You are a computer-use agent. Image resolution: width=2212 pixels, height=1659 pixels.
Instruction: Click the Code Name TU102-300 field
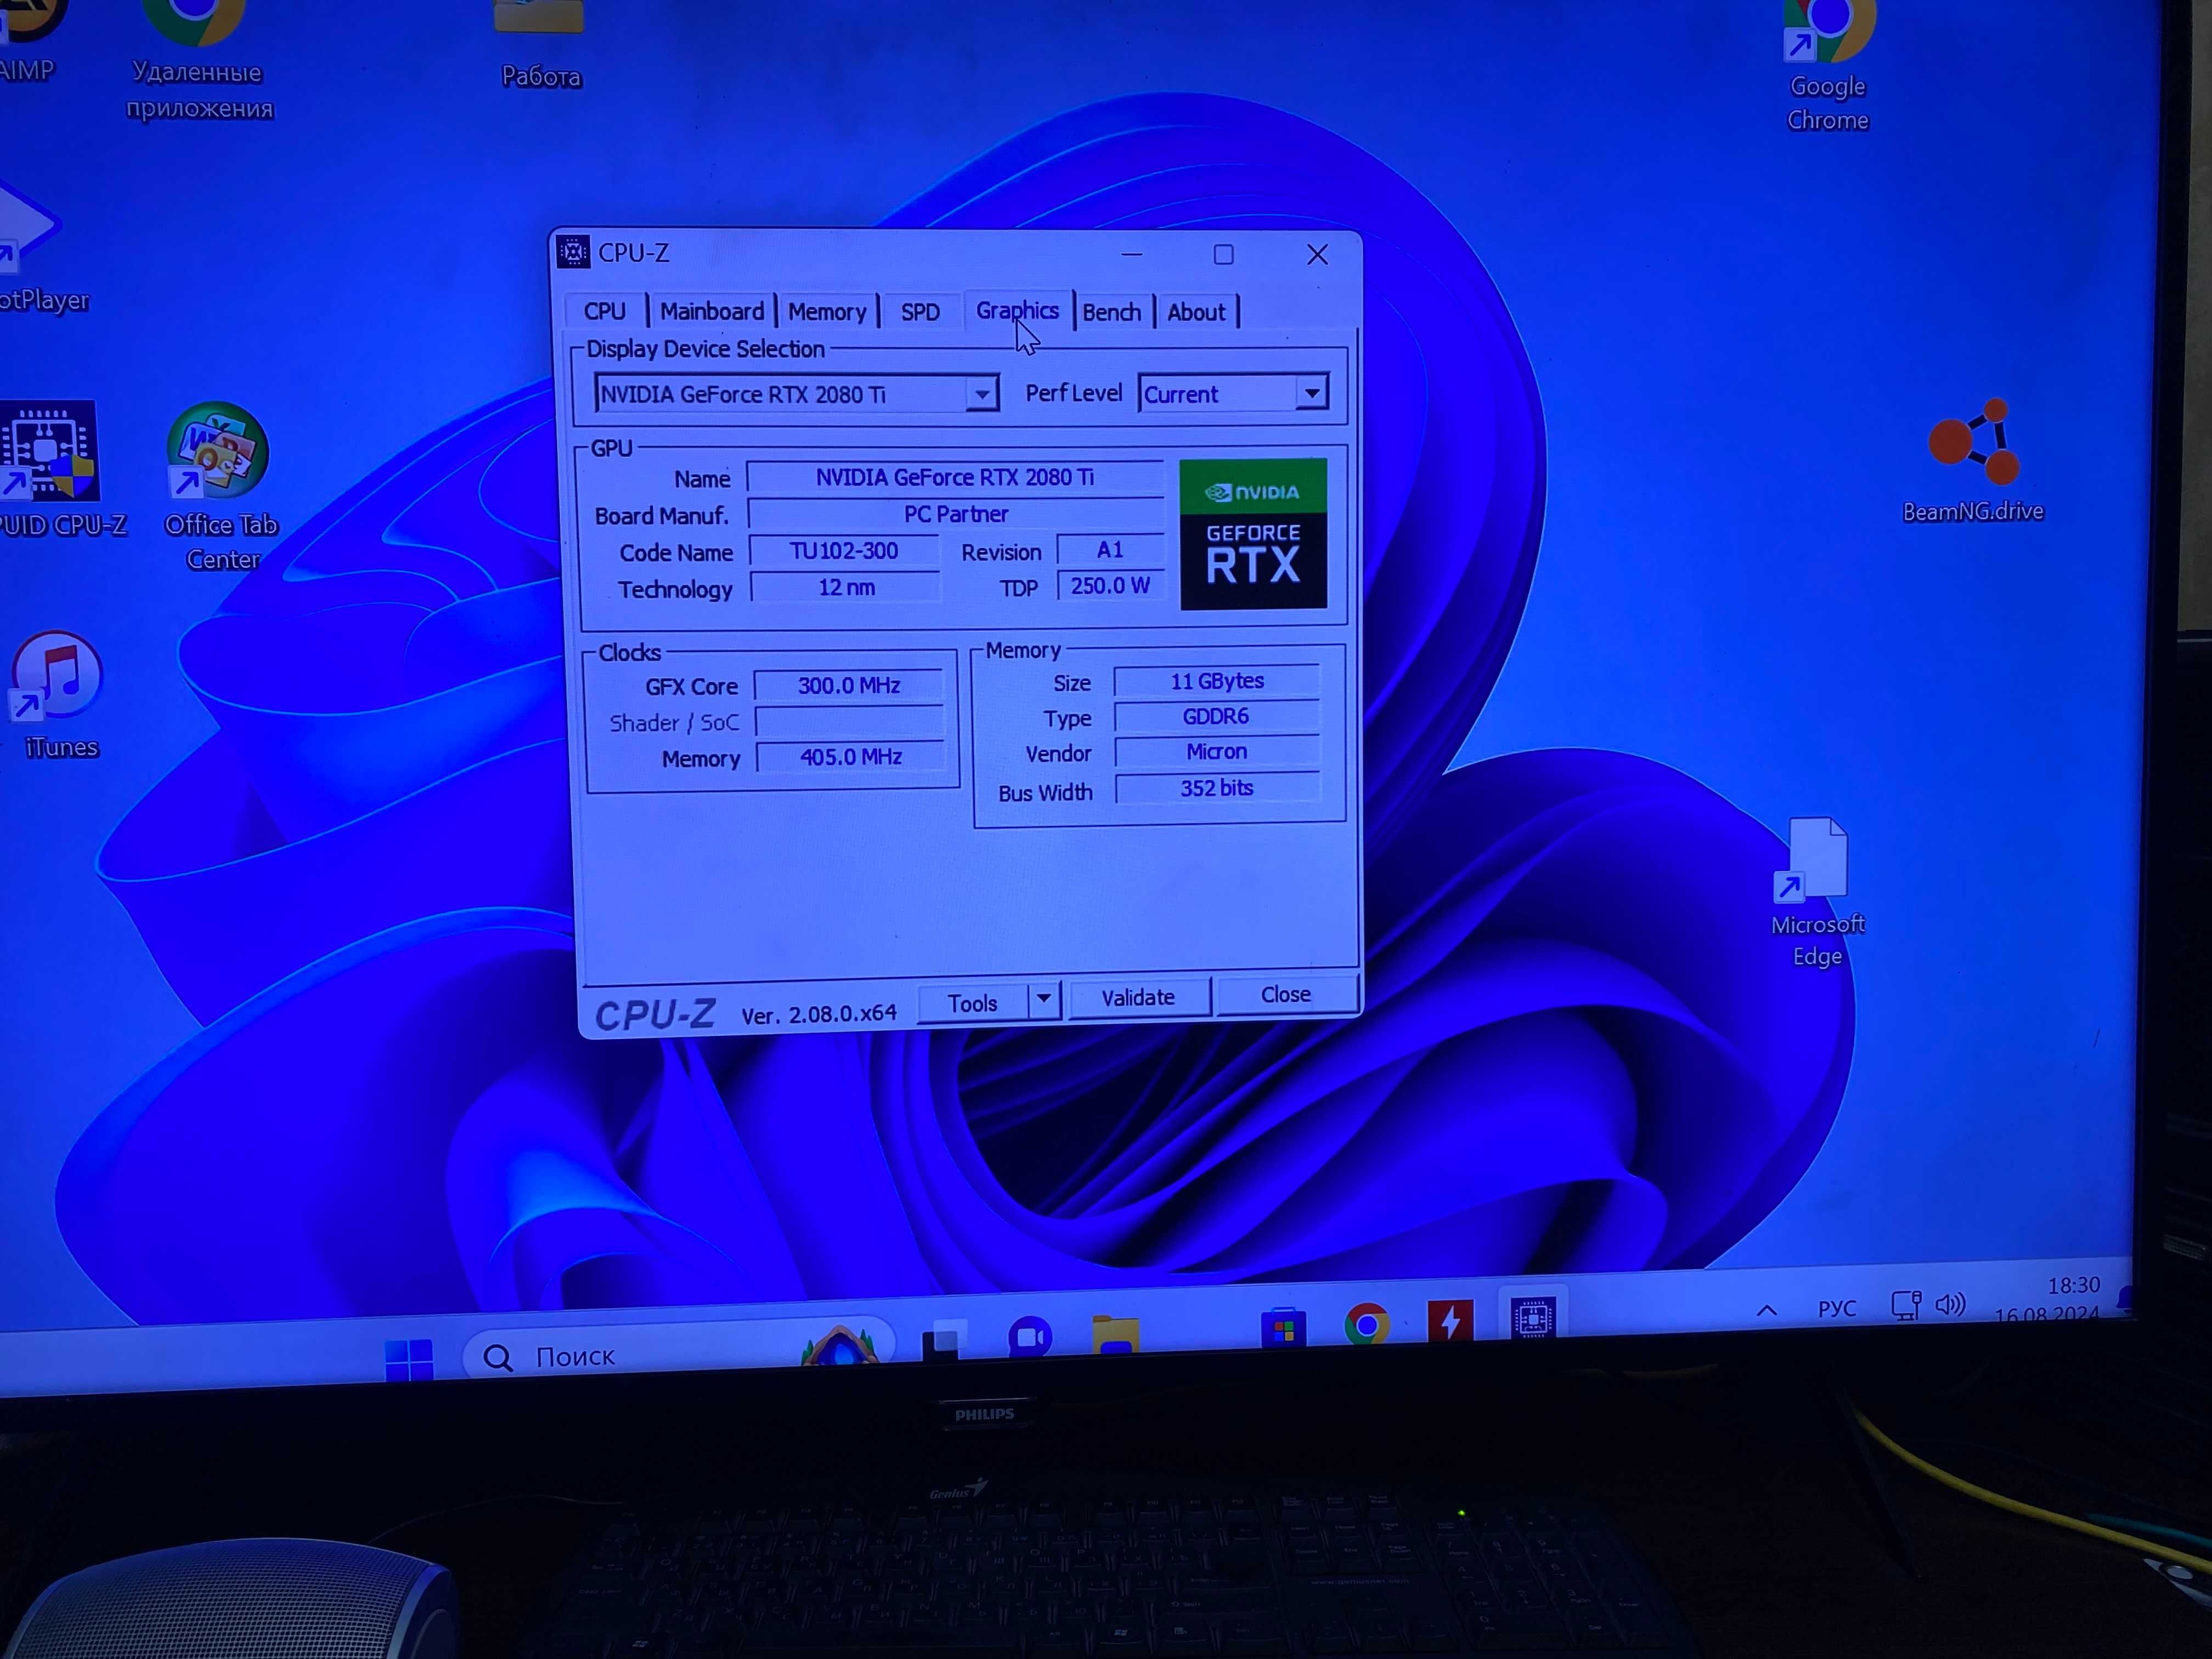coord(844,551)
